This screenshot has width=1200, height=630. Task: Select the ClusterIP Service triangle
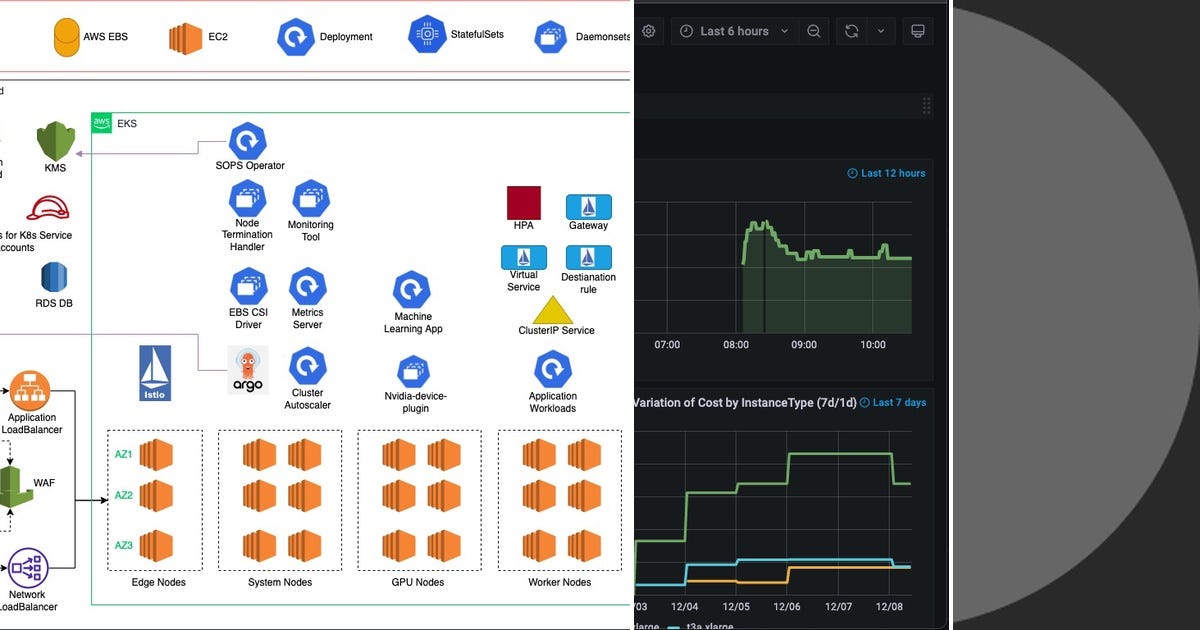pyautogui.click(x=553, y=309)
